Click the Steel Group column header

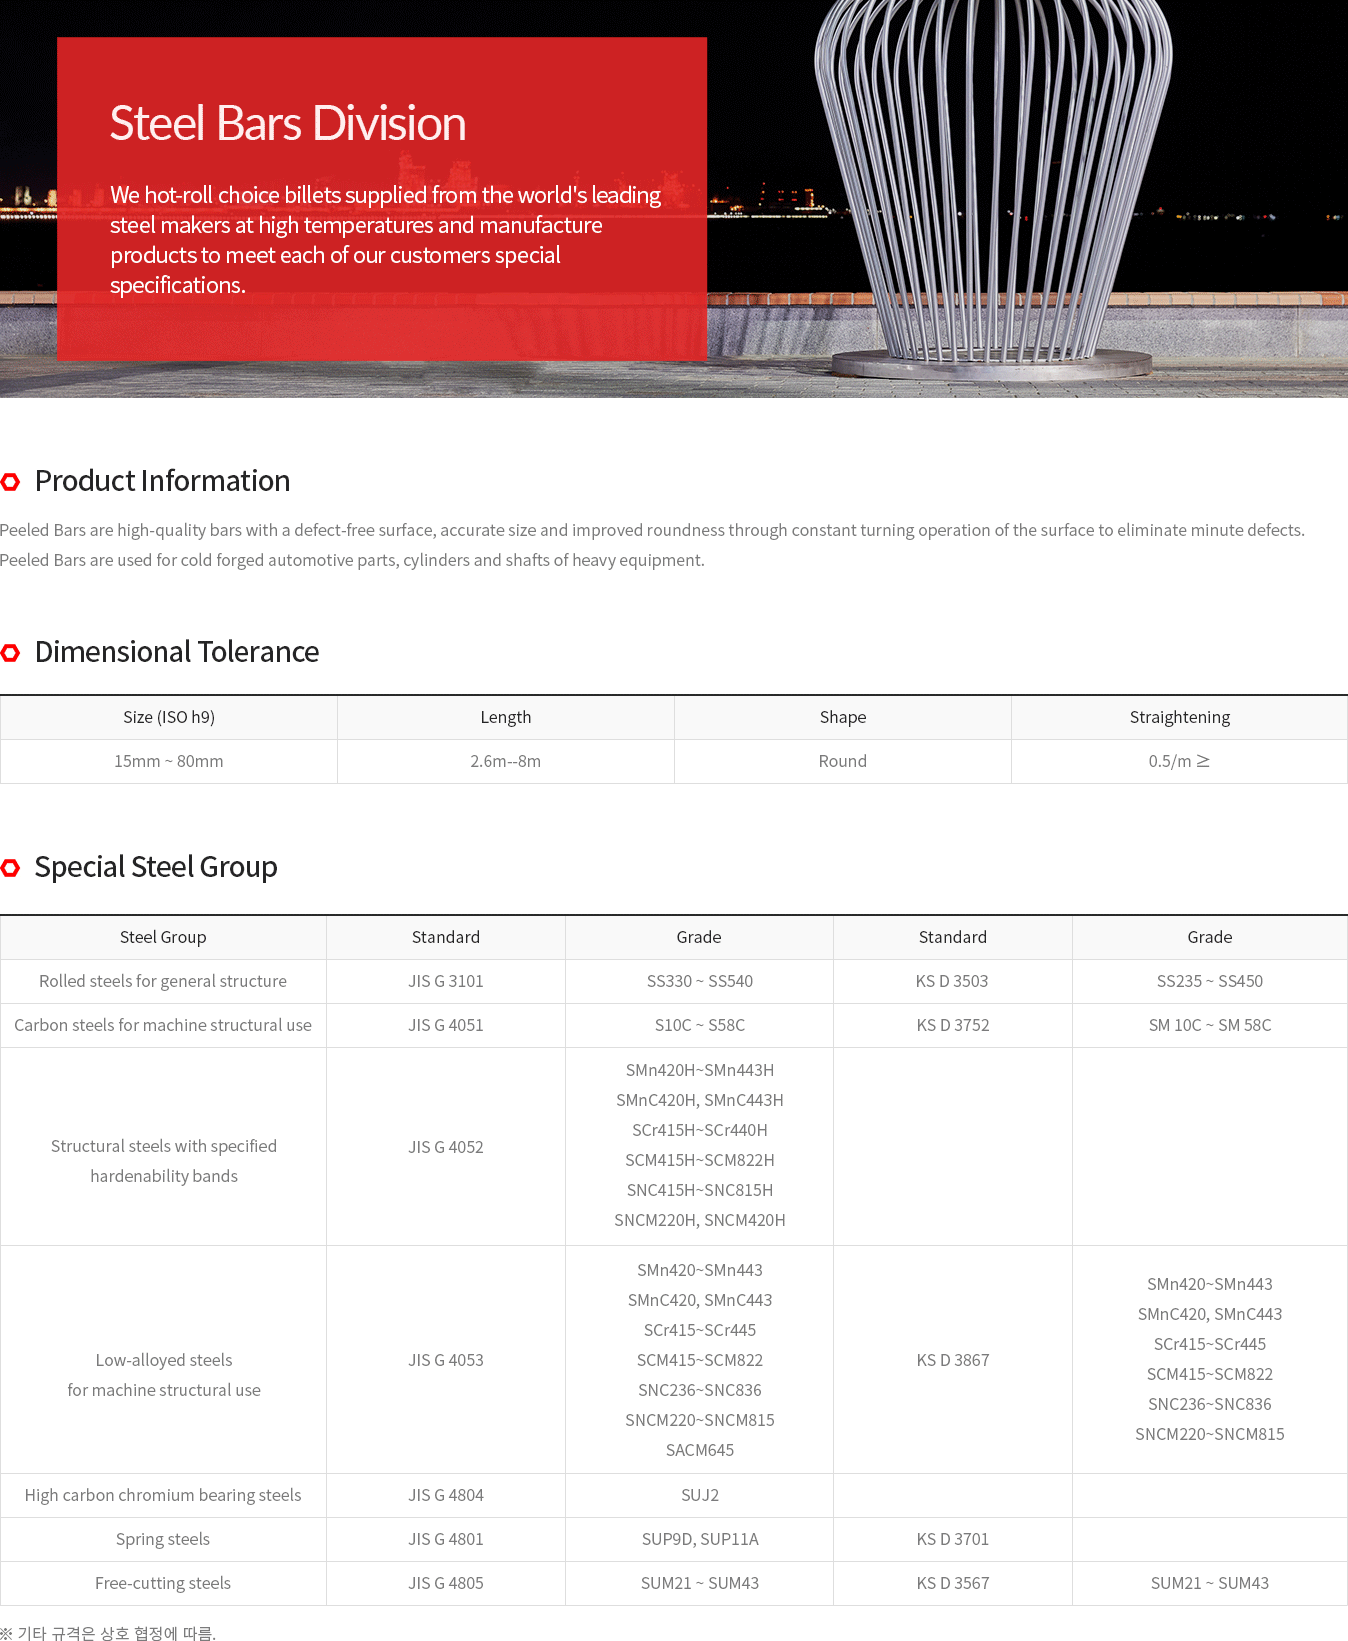click(163, 937)
